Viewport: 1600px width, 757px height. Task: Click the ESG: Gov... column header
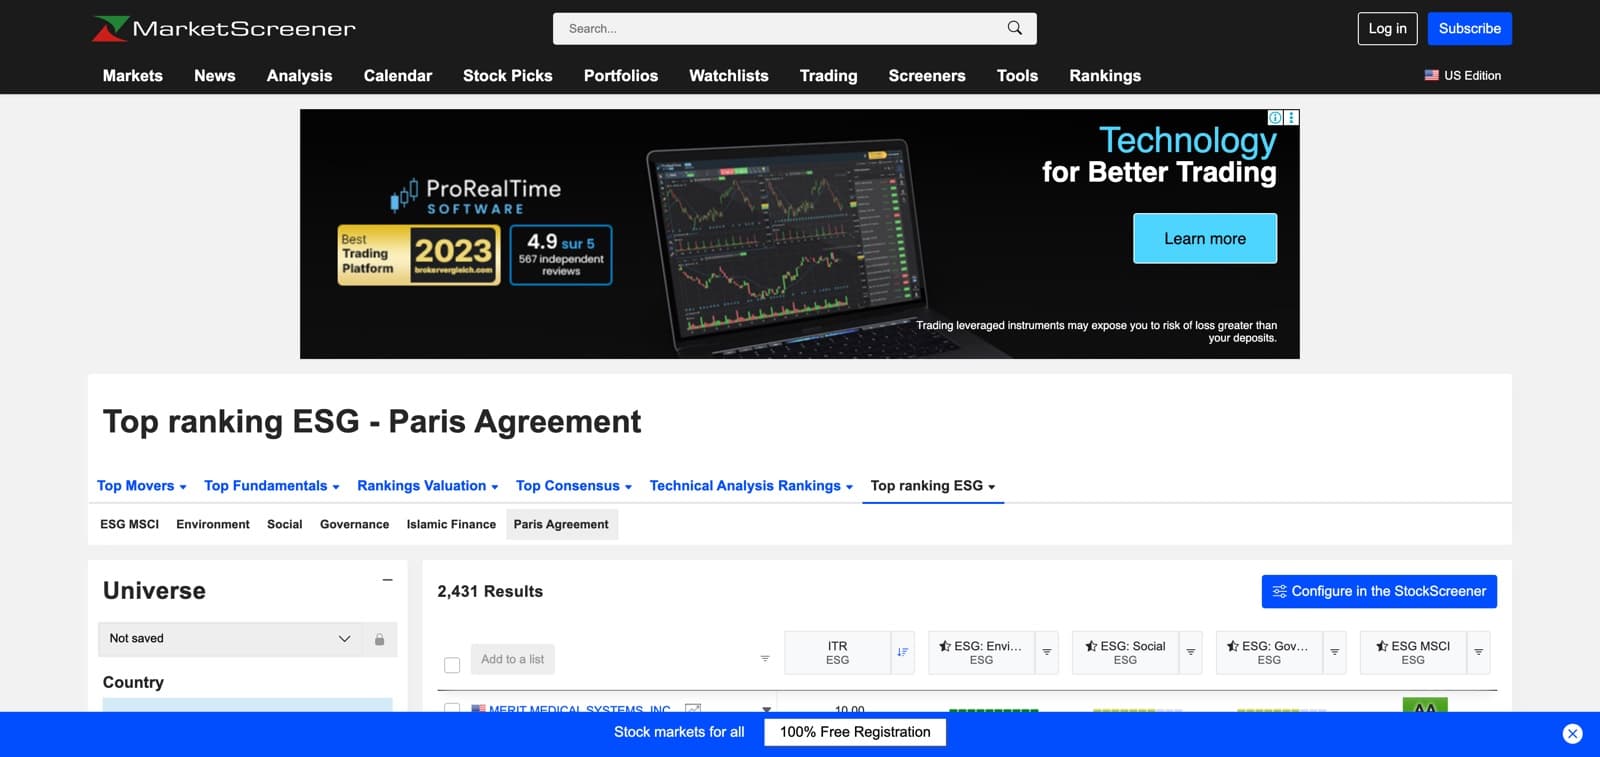point(1269,652)
